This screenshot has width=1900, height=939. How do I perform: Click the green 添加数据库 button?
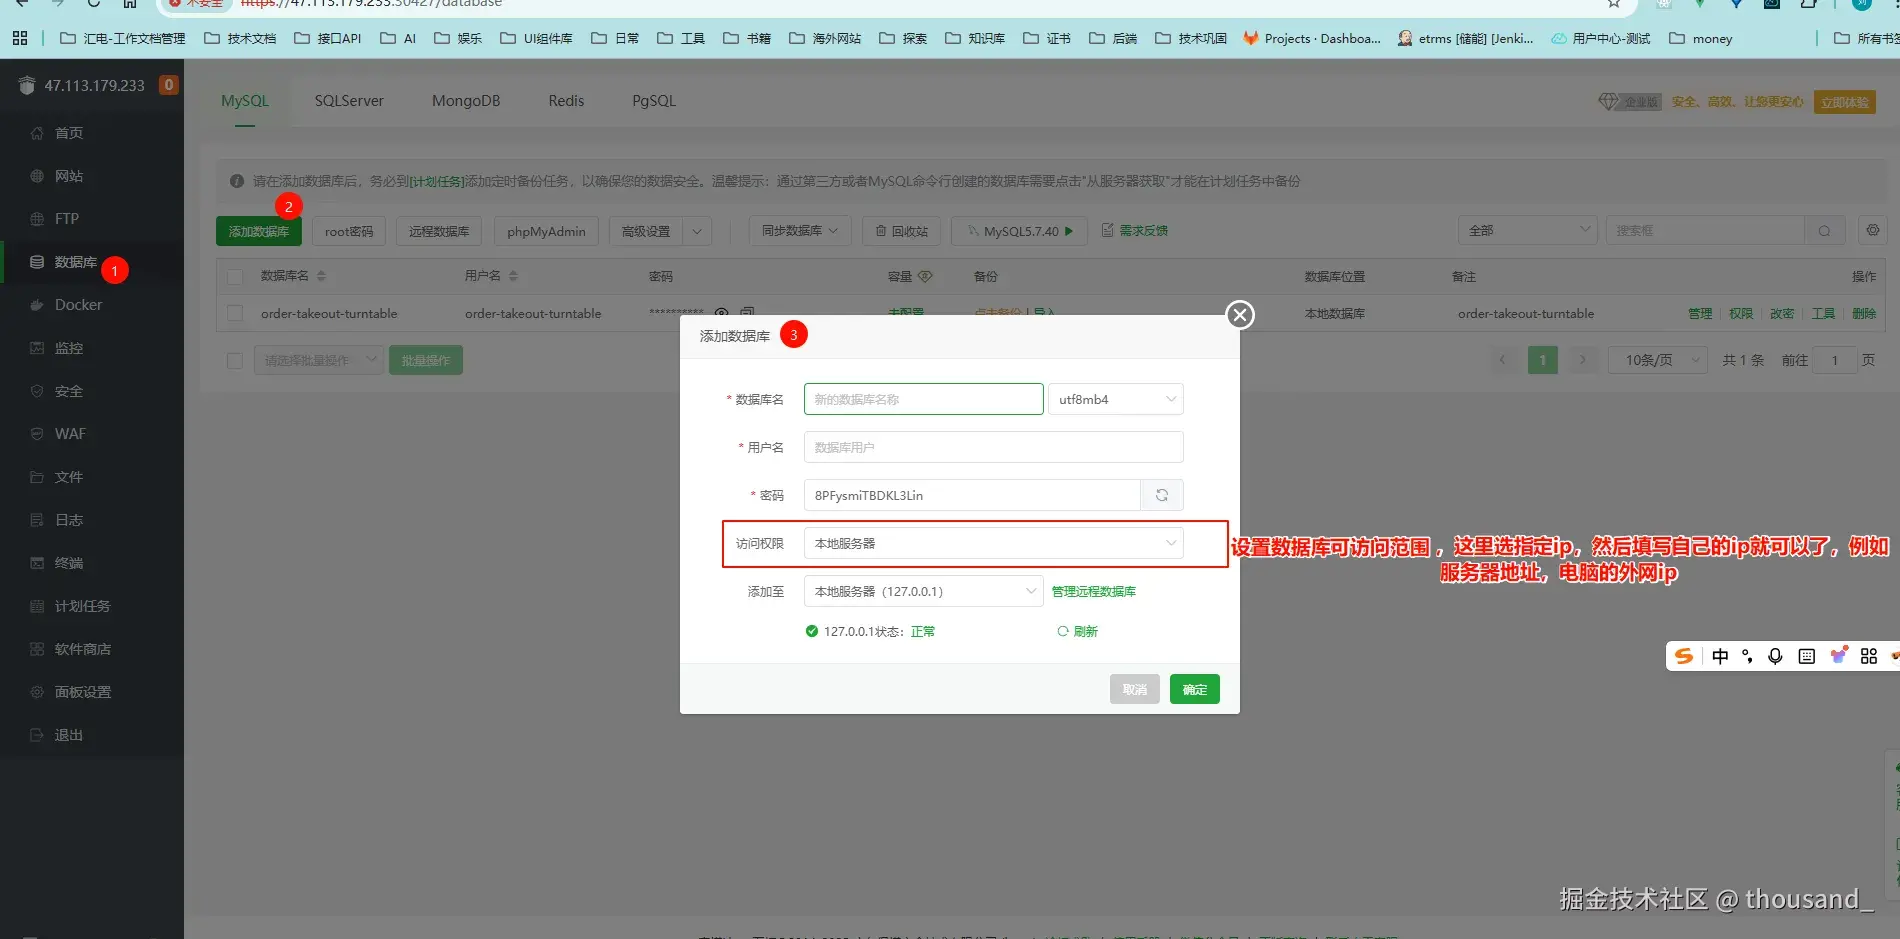[x=259, y=231]
